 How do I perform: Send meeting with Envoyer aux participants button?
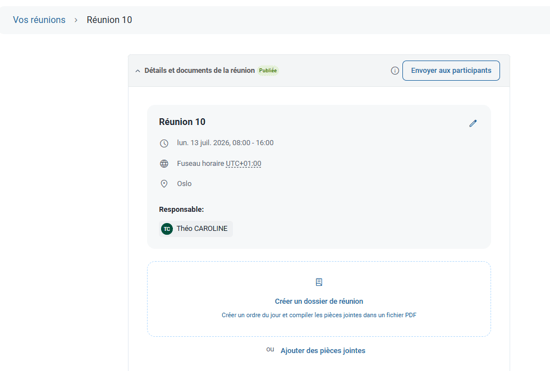pos(451,70)
